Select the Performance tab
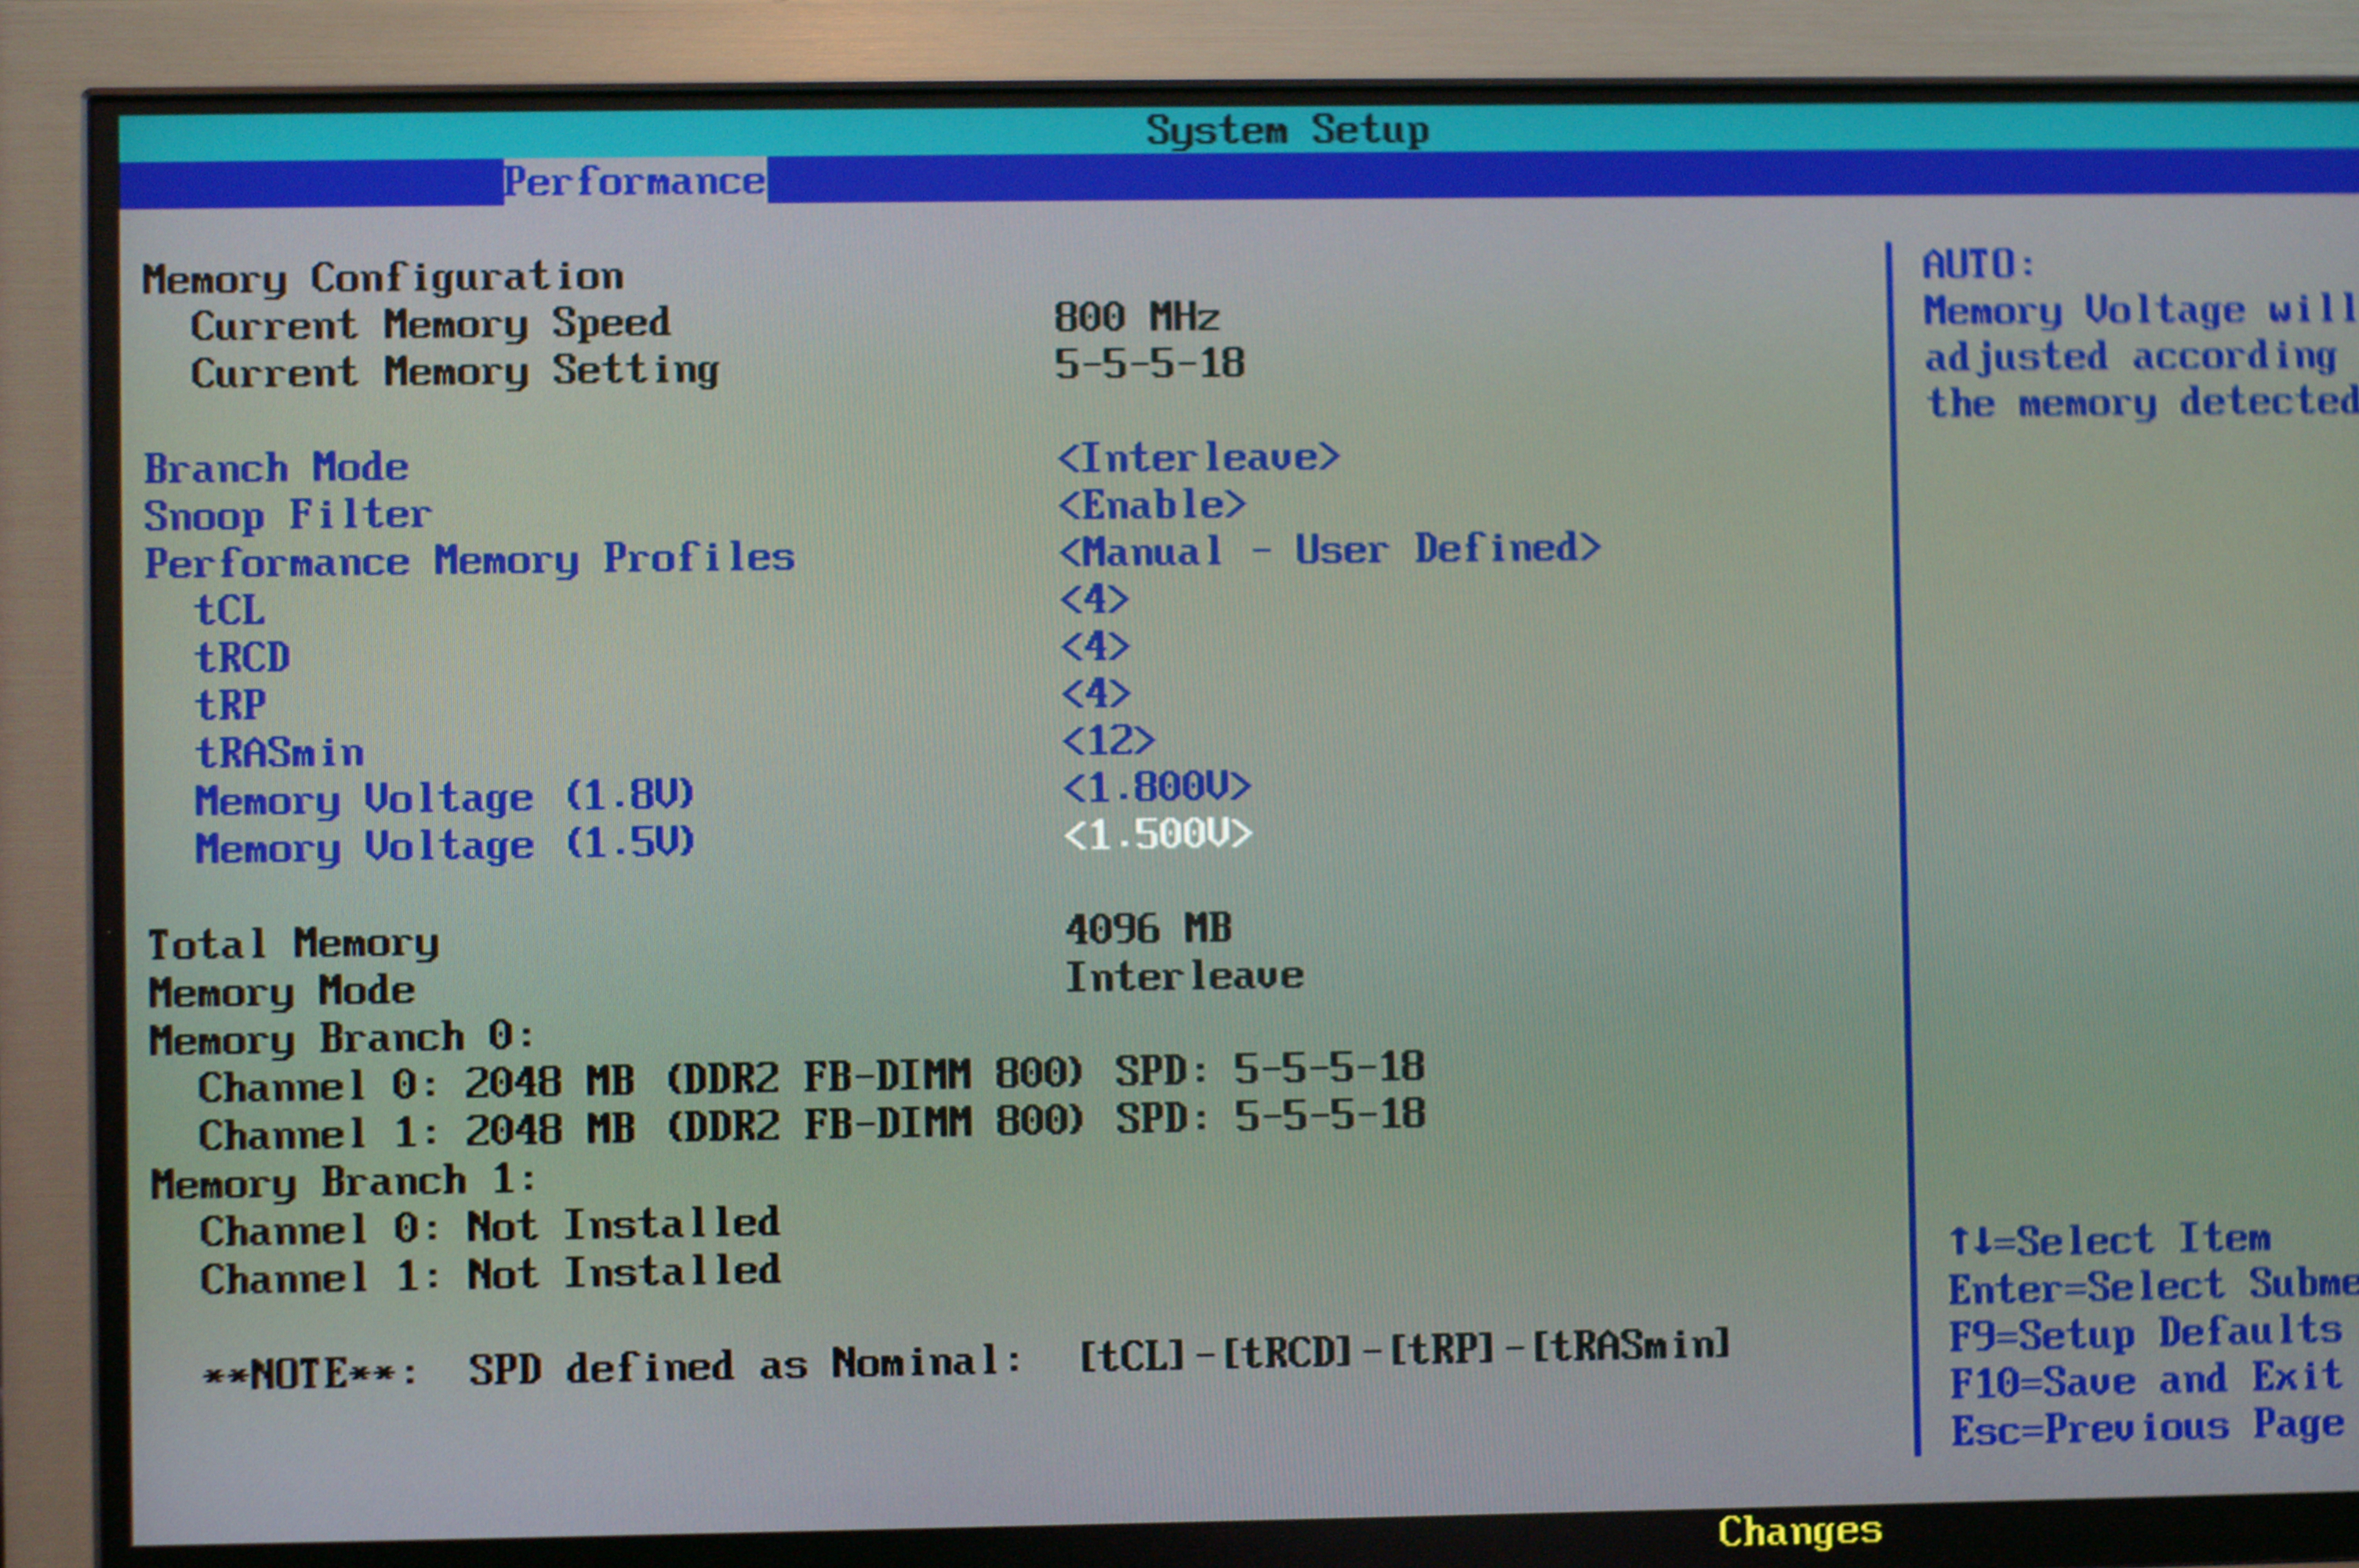Screen dimensions: 2359x1568 click(x=635, y=181)
